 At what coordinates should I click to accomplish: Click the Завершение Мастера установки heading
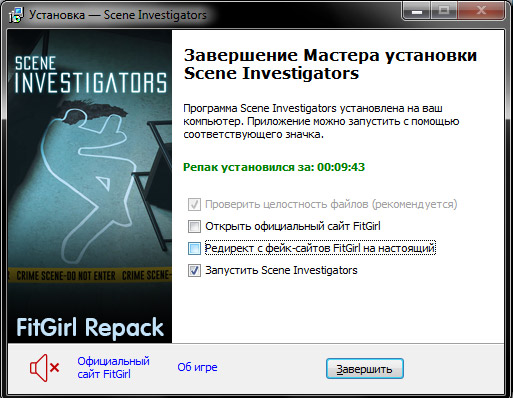click(330, 64)
